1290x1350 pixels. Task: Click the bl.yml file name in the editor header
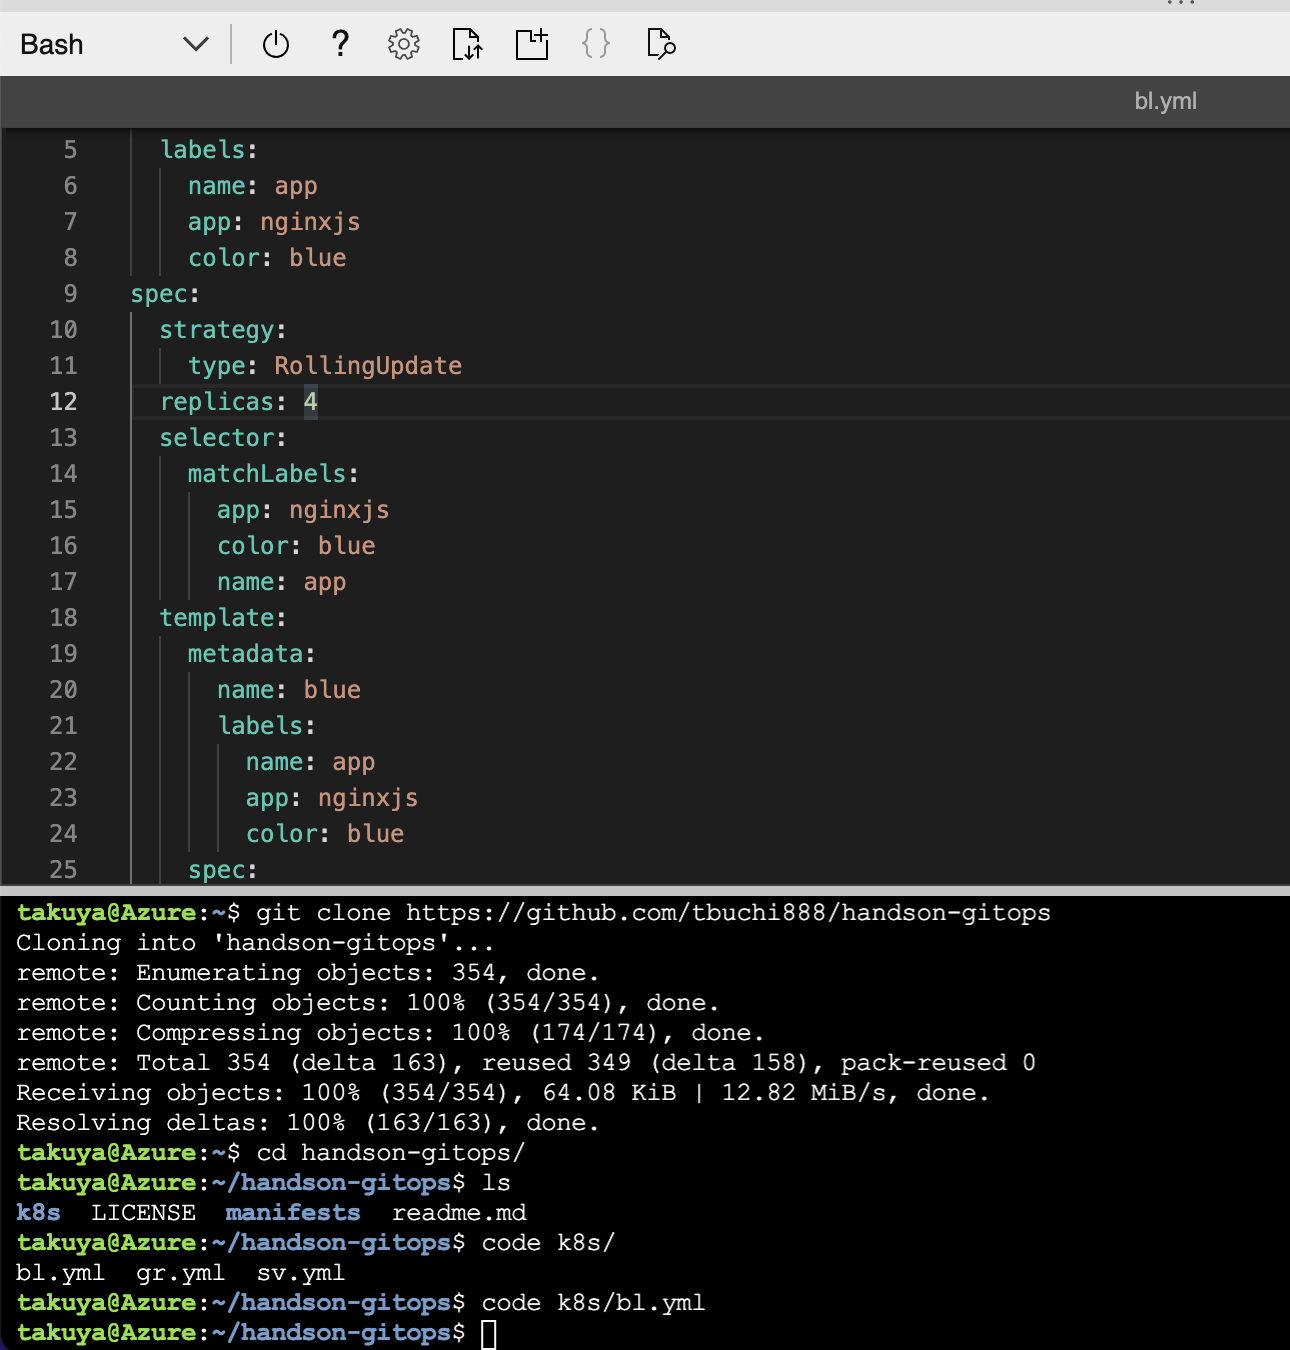pos(1165,101)
